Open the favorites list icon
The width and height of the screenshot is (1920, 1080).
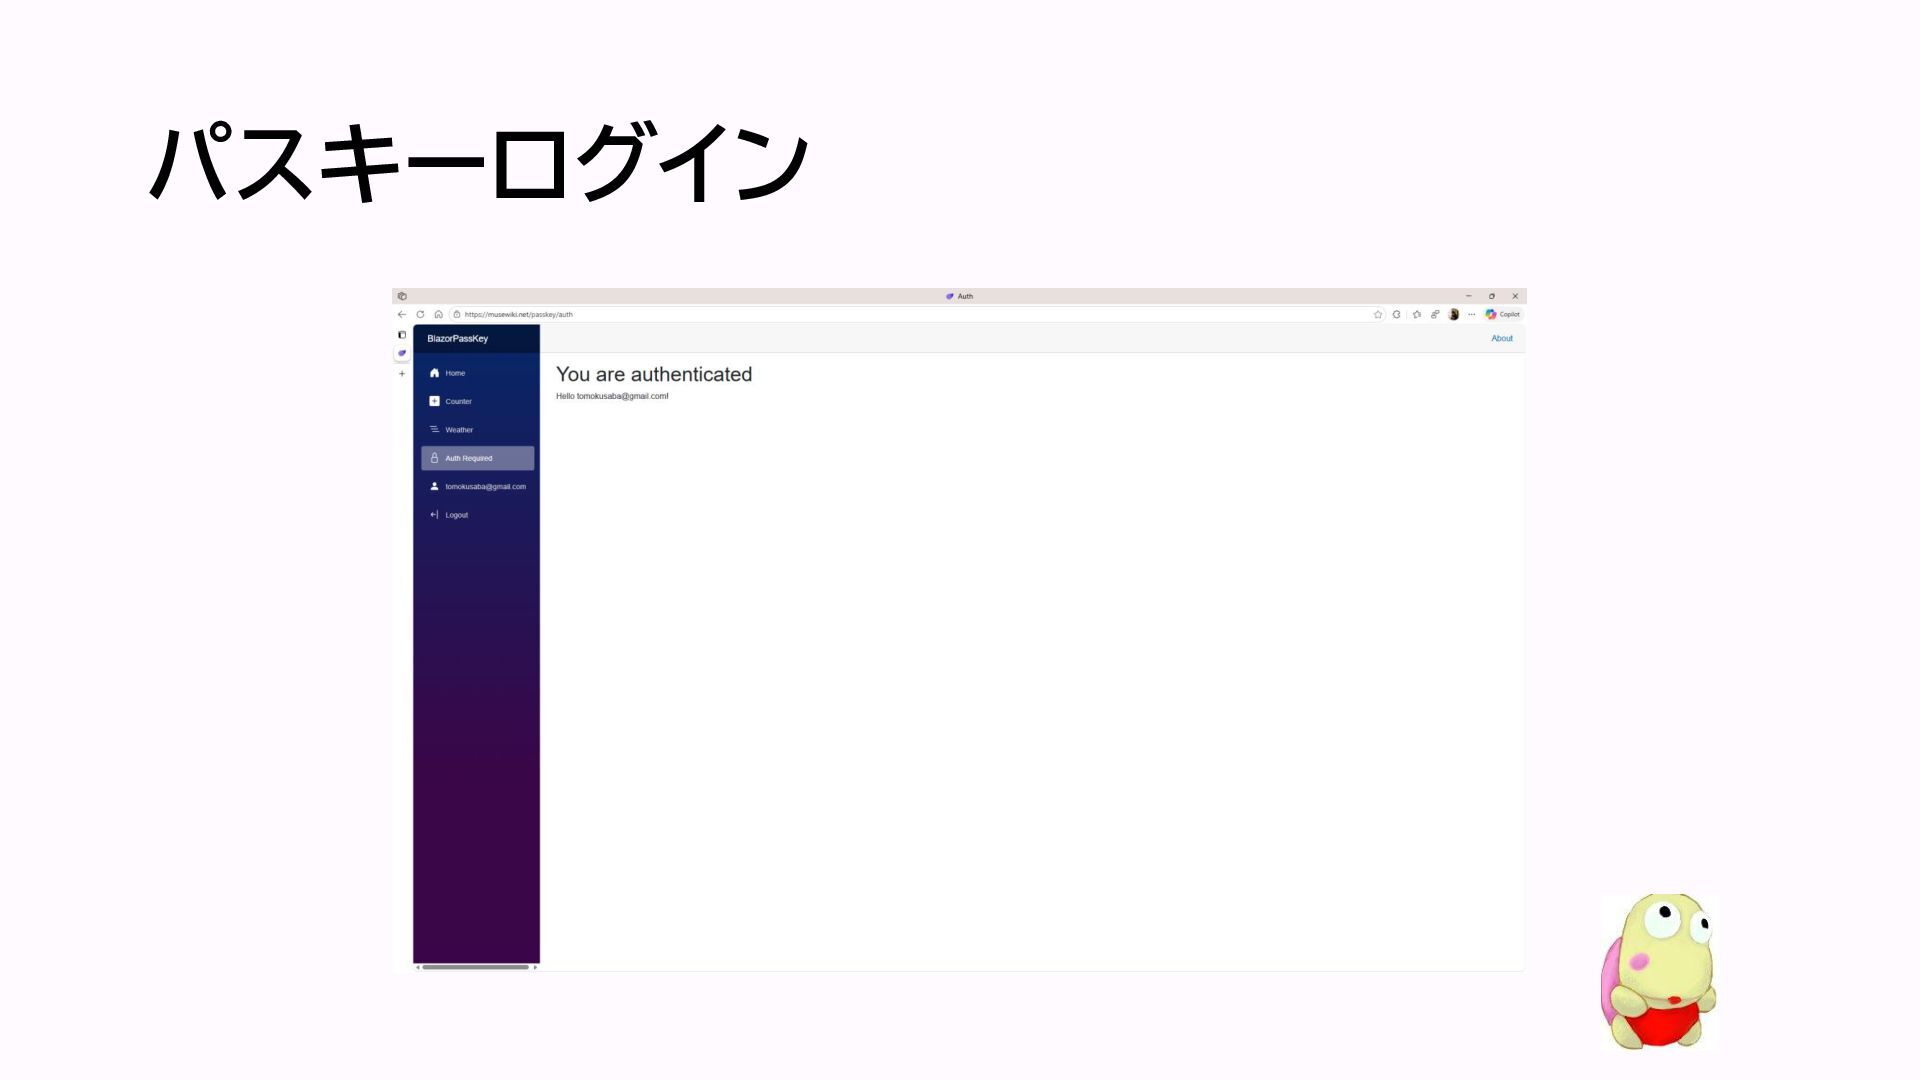click(1416, 314)
